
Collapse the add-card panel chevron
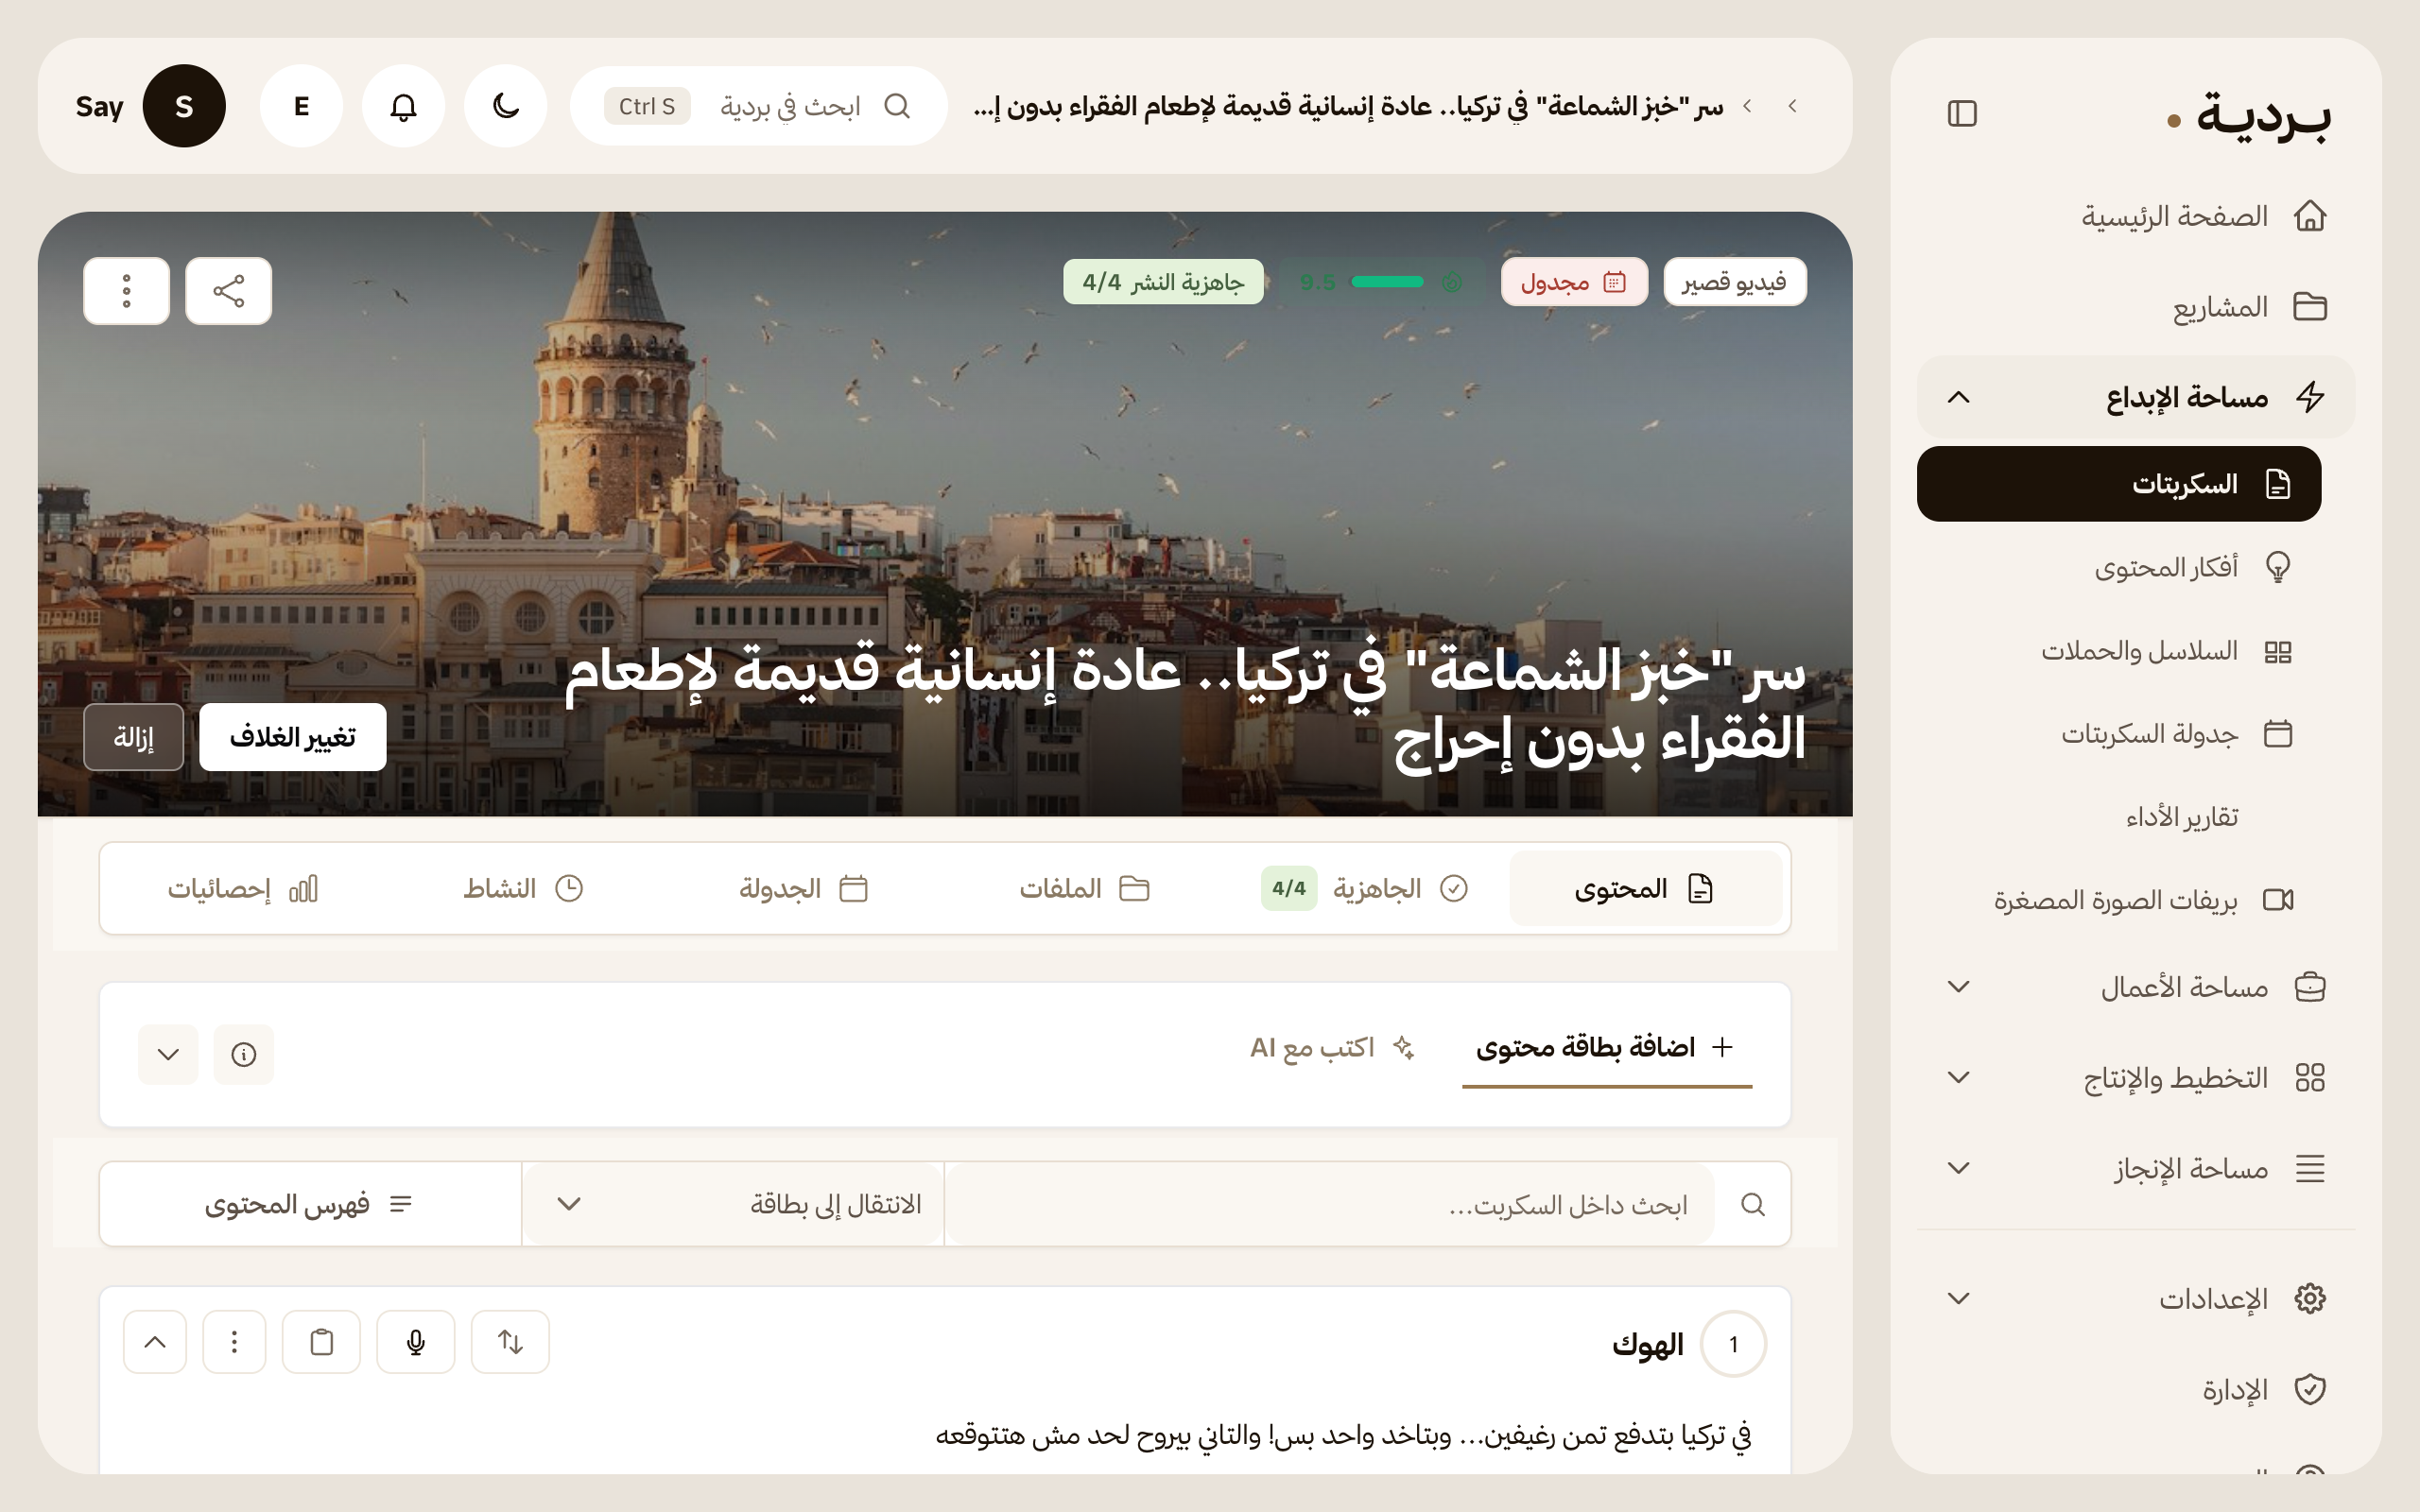click(x=168, y=1054)
